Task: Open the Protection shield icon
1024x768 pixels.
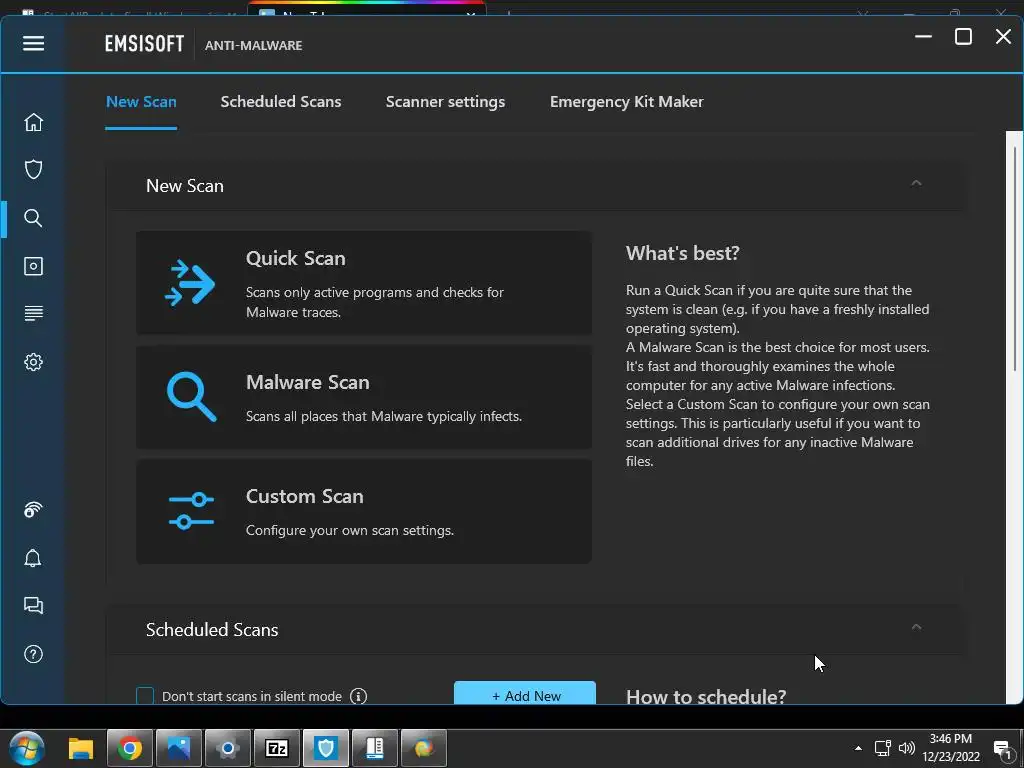Action: point(33,170)
